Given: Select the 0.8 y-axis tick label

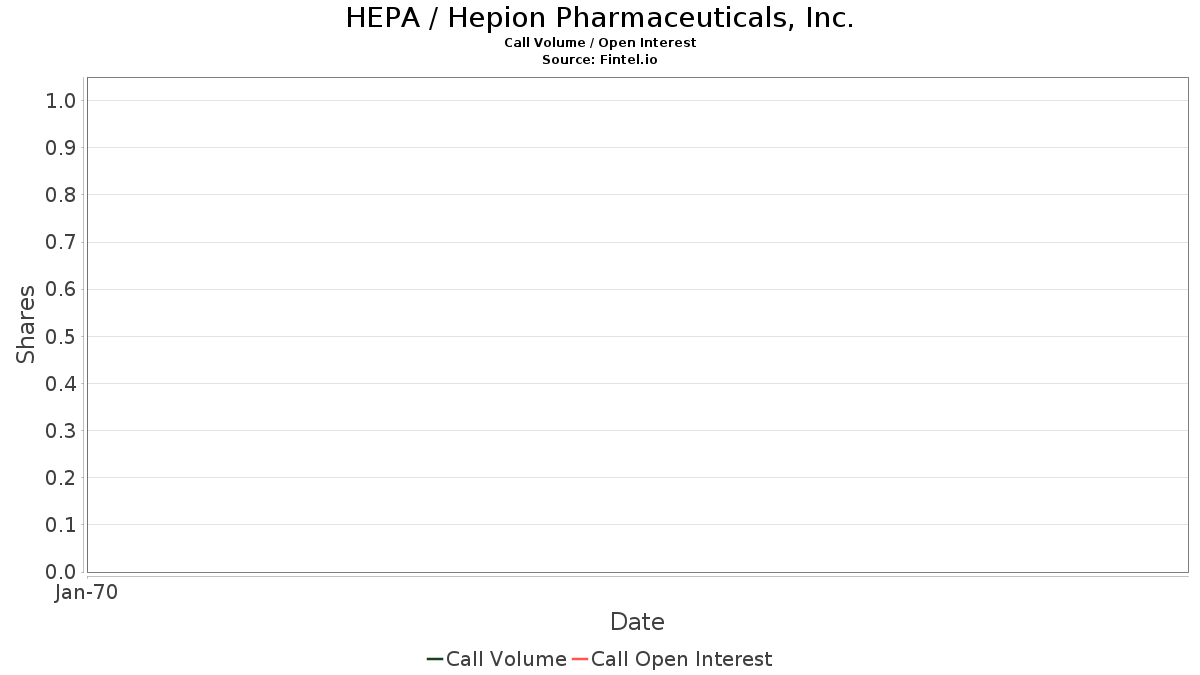Looking at the screenshot, I should (61, 195).
